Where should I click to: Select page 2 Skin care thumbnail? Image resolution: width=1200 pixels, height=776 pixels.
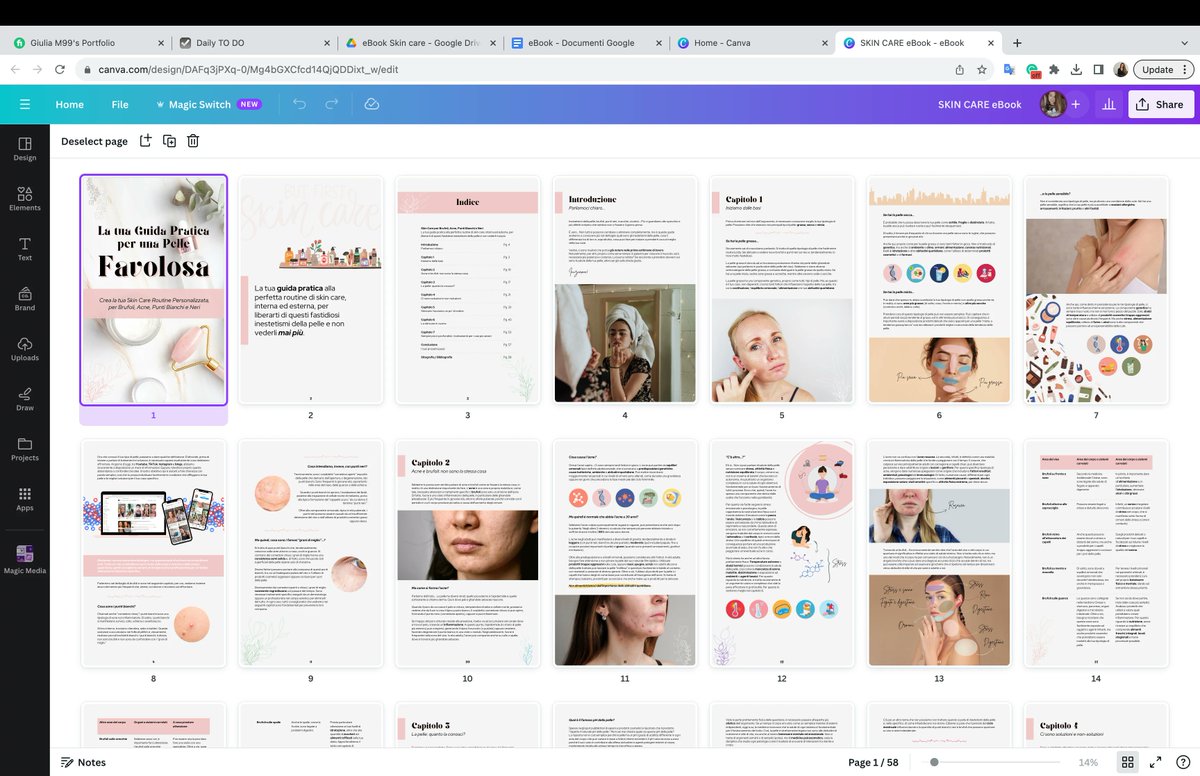coord(311,290)
